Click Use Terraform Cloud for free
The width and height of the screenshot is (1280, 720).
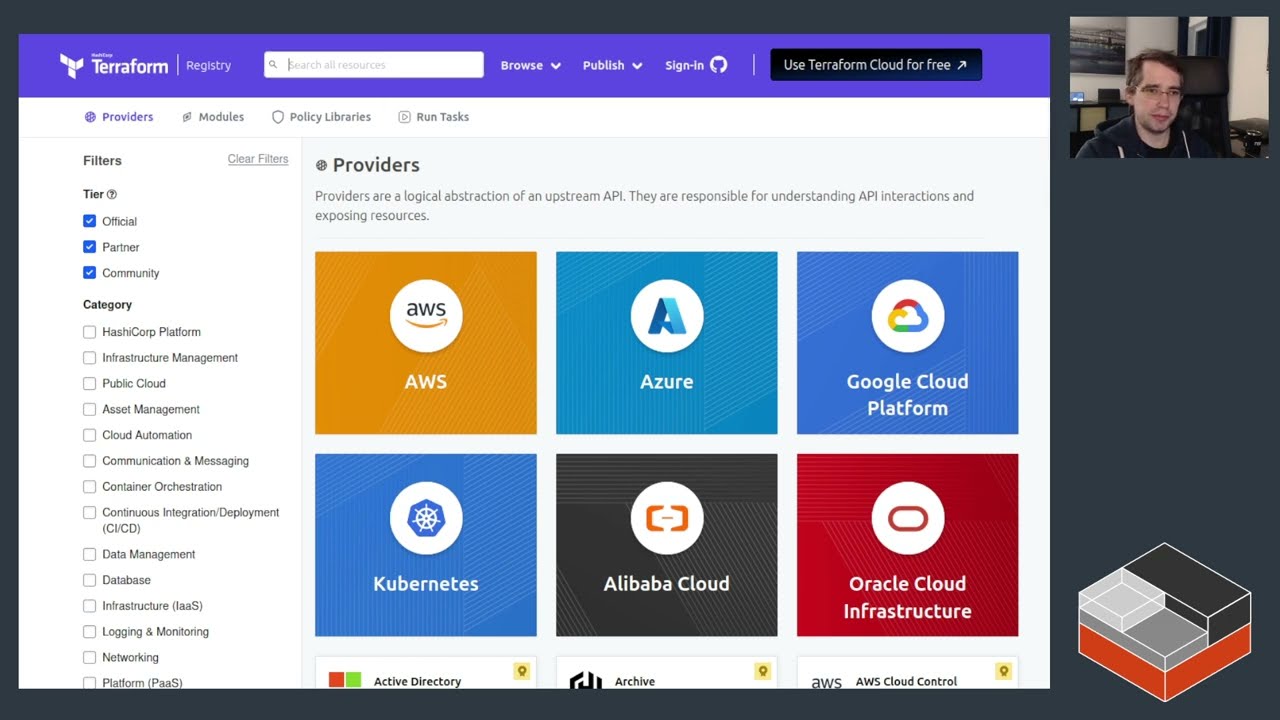[x=876, y=65]
